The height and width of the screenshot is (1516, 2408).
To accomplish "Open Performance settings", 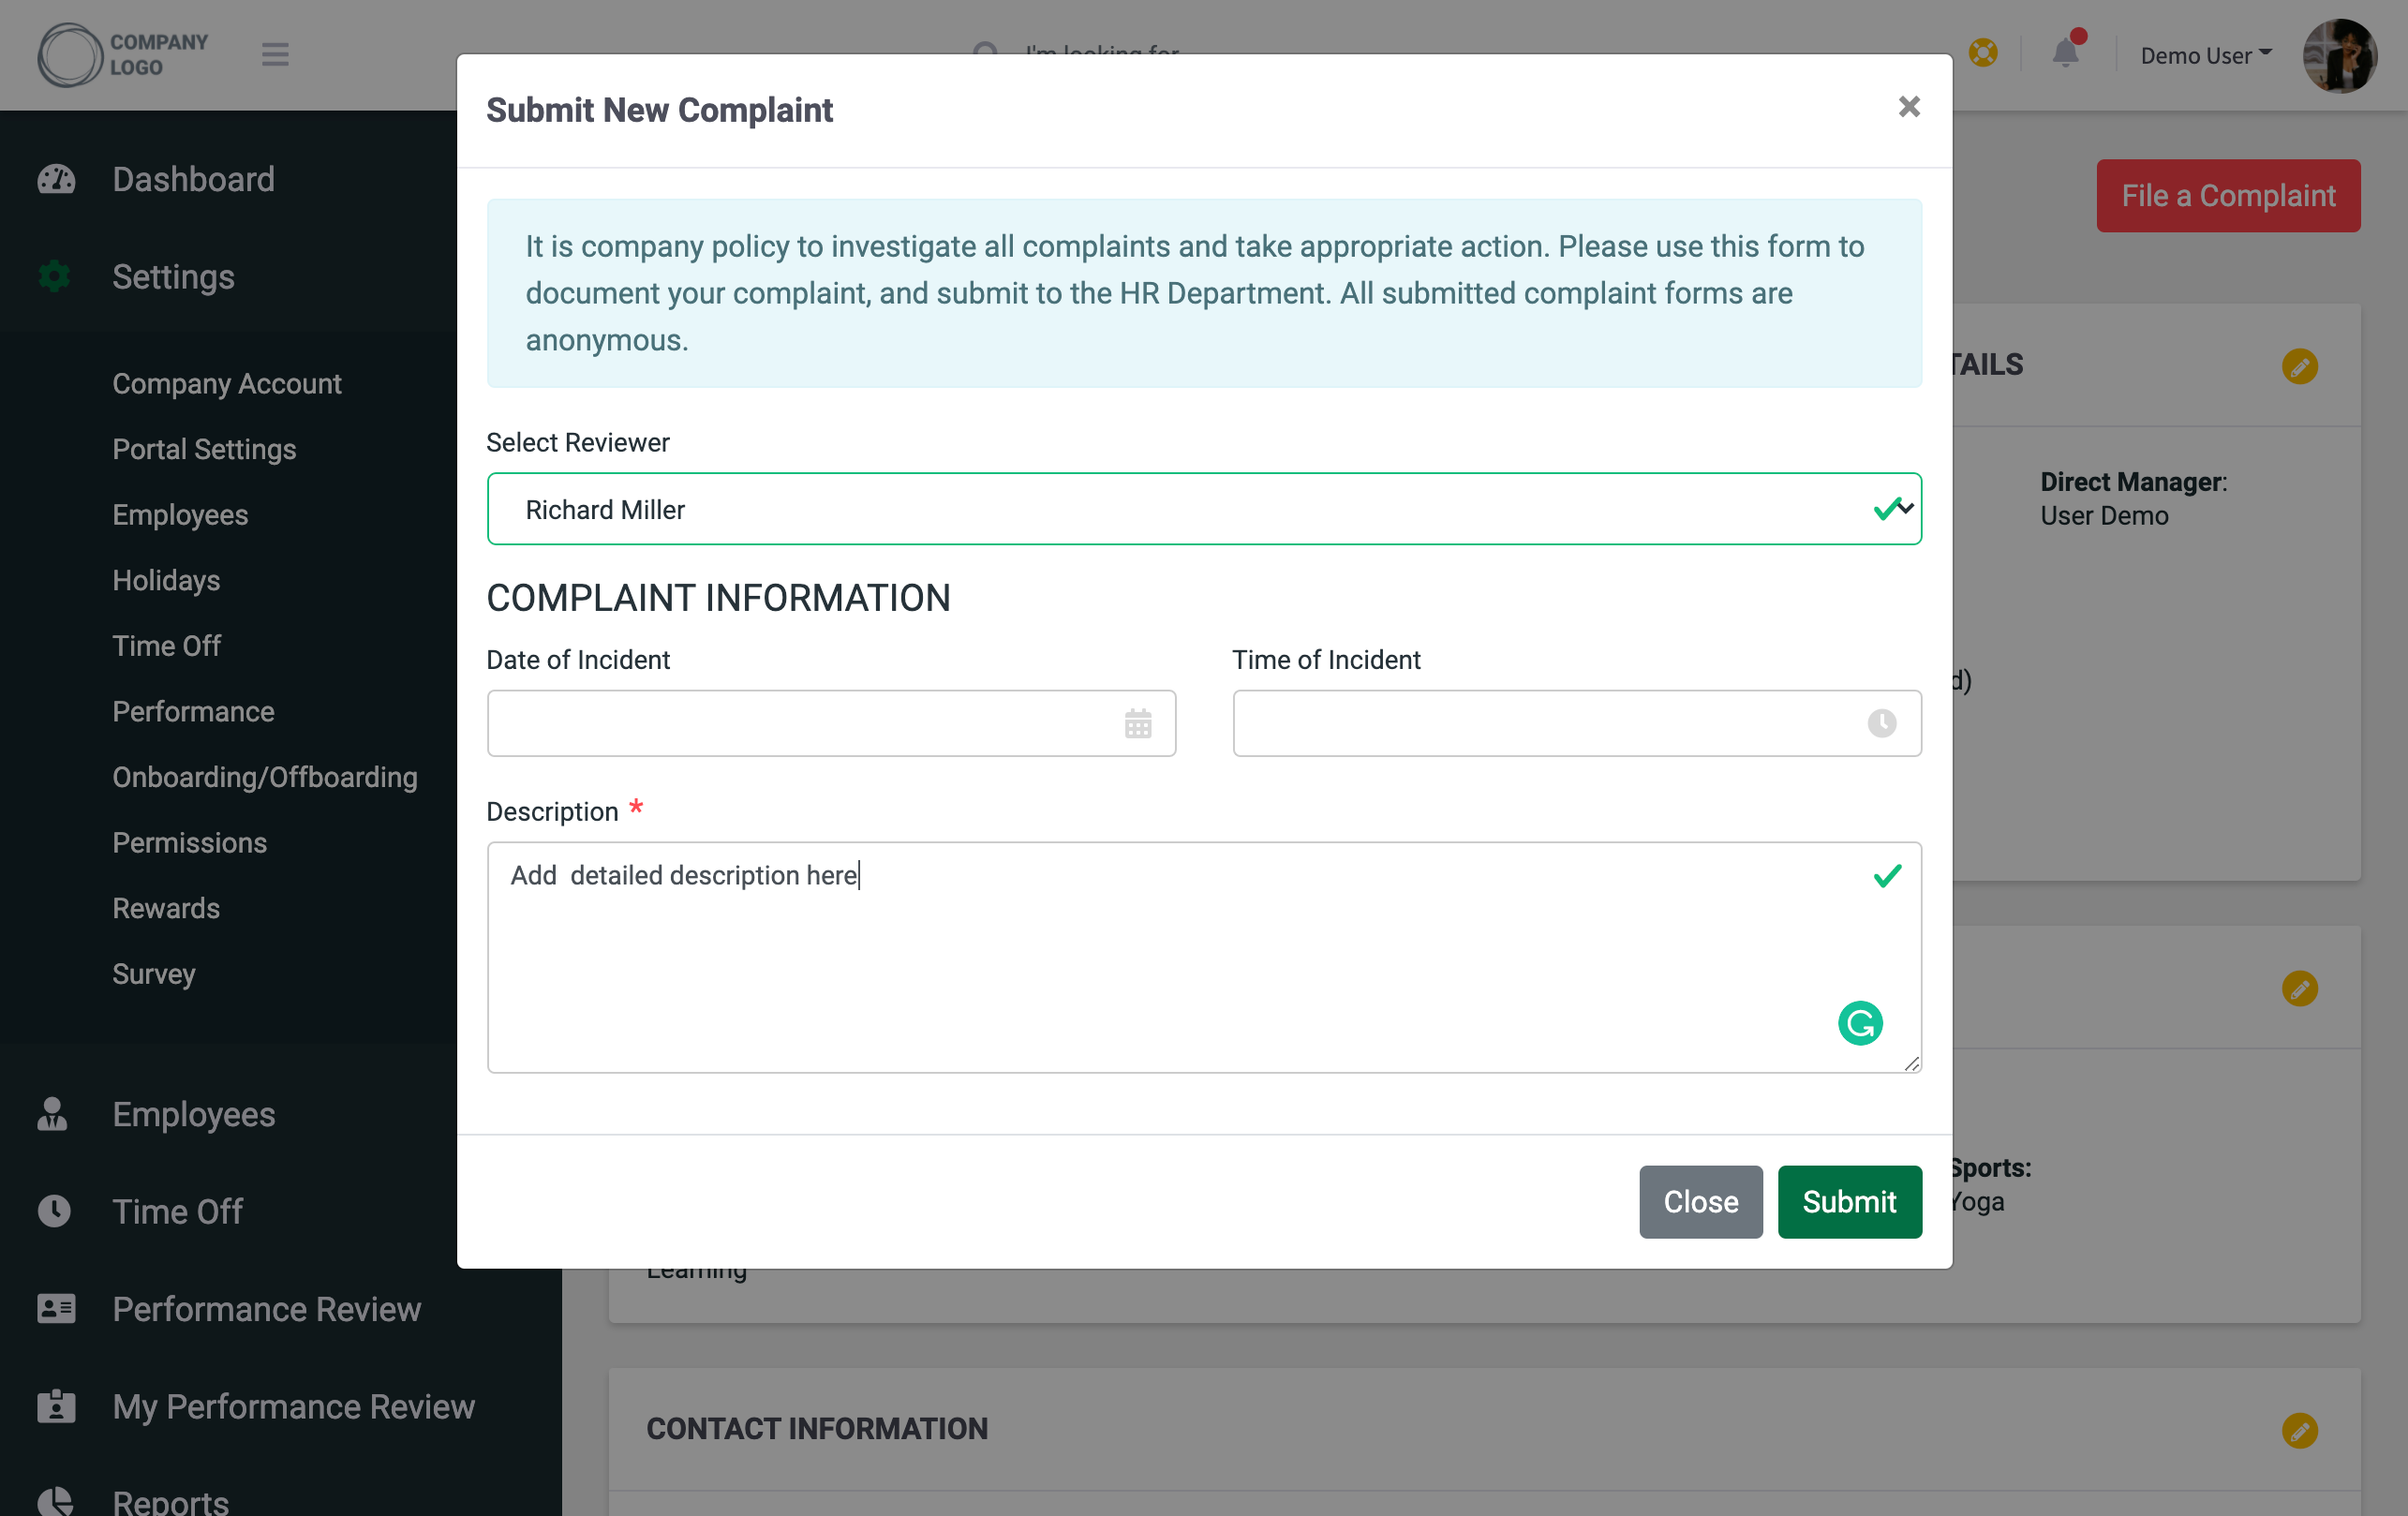I will [193, 711].
